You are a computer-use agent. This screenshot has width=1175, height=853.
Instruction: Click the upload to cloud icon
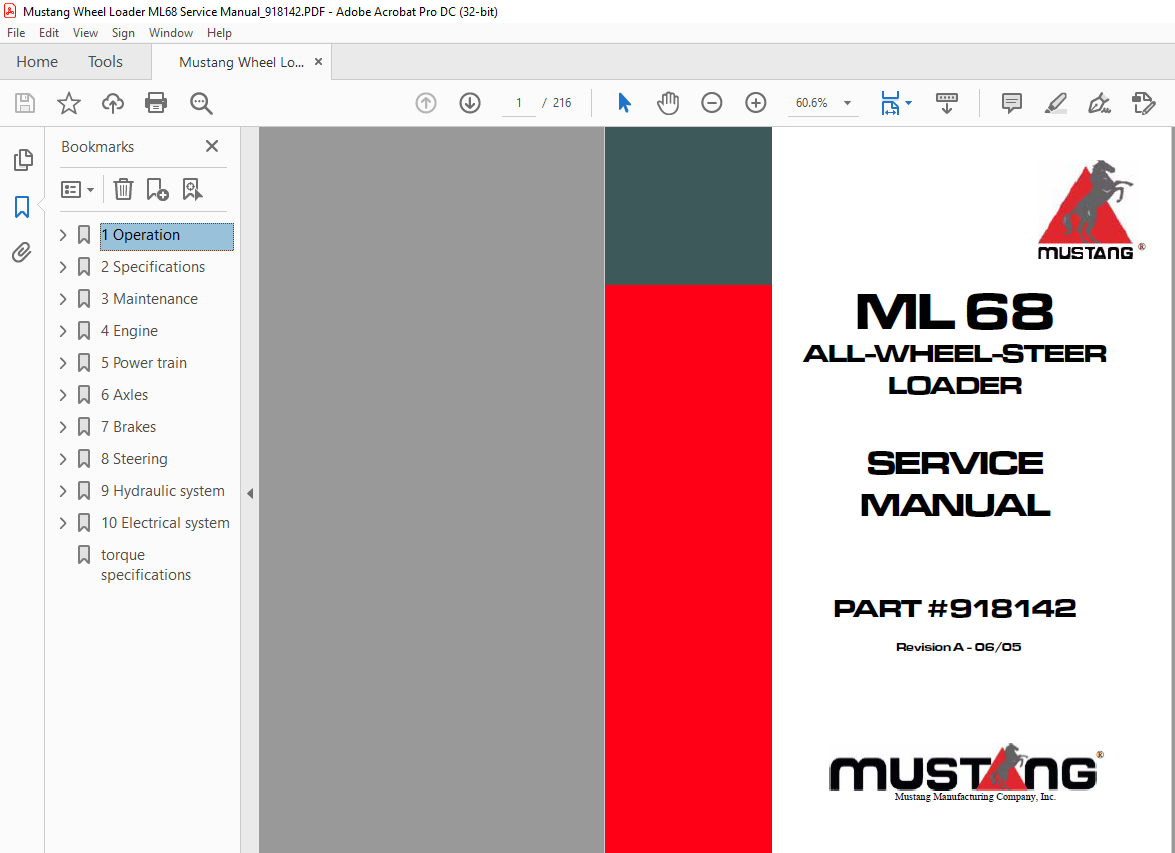(x=113, y=103)
